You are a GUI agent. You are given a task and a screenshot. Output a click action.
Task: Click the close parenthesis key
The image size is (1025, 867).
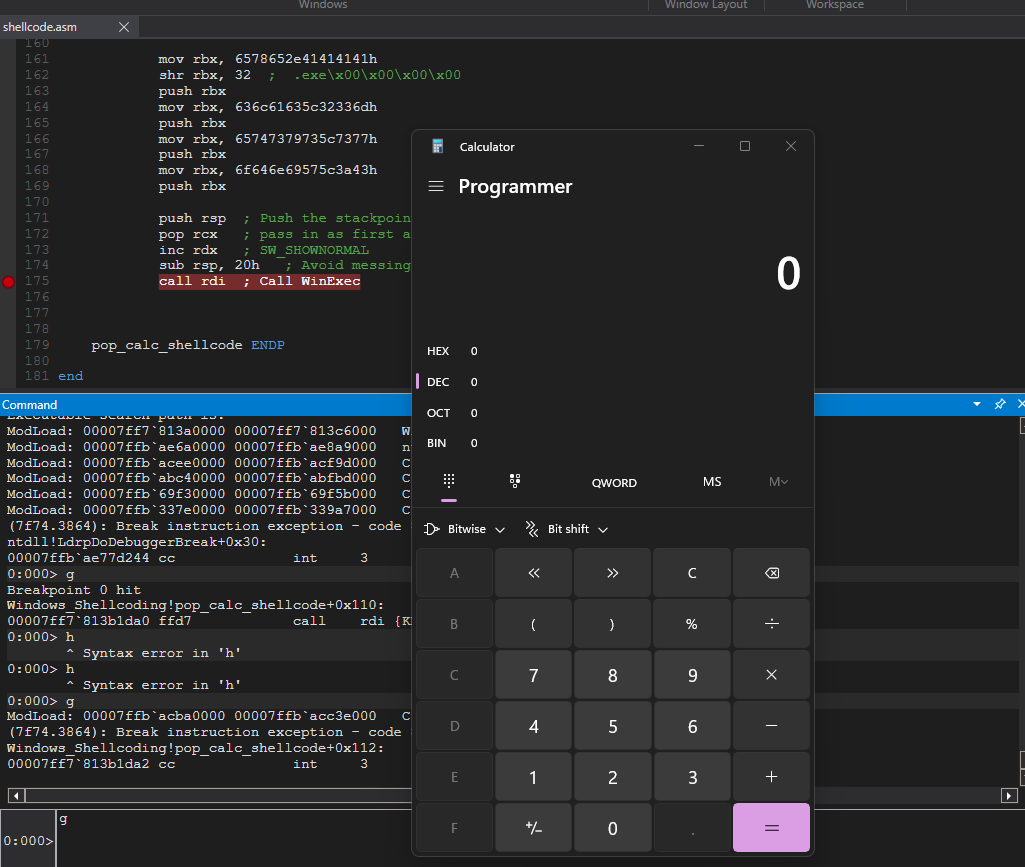pyautogui.click(x=613, y=624)
